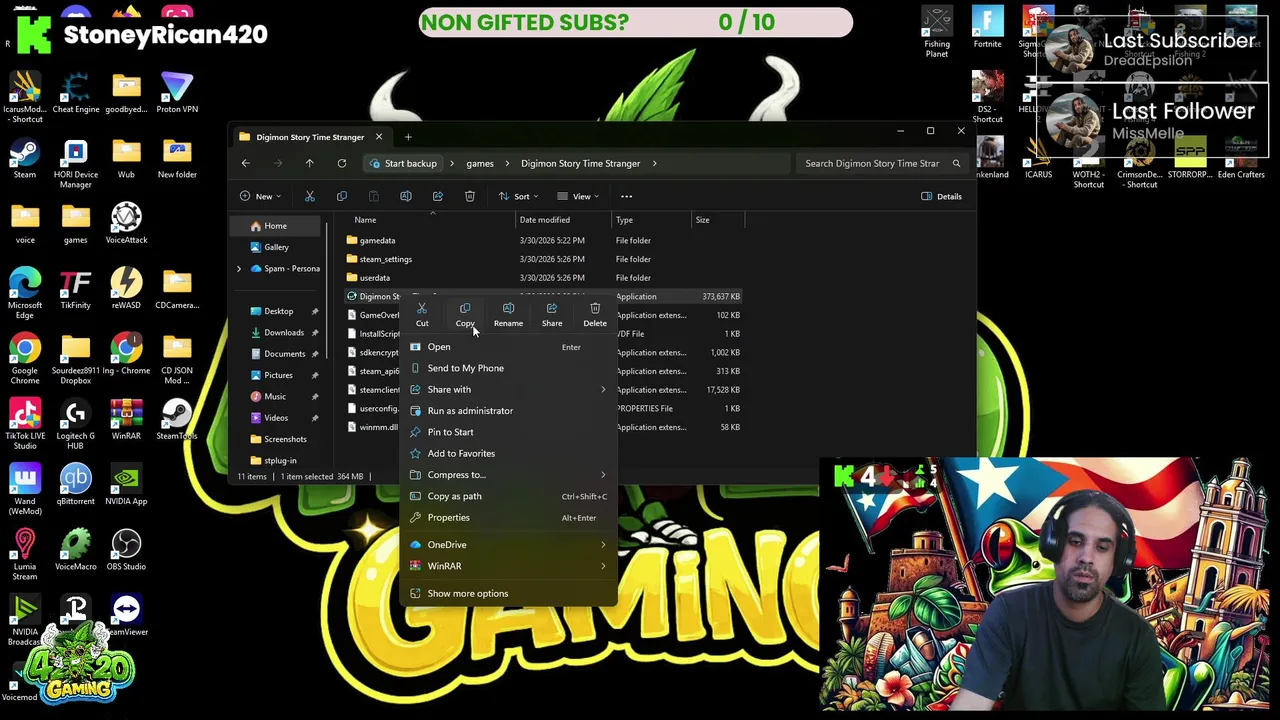Open the New dropdown

coord(262,196)
